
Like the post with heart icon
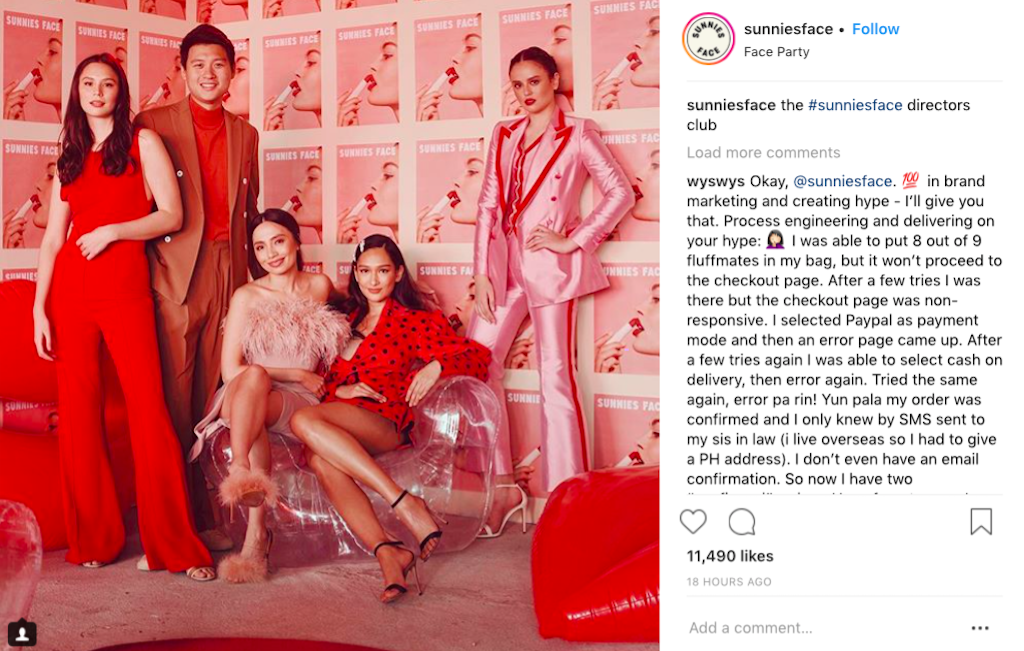(693, 522)
